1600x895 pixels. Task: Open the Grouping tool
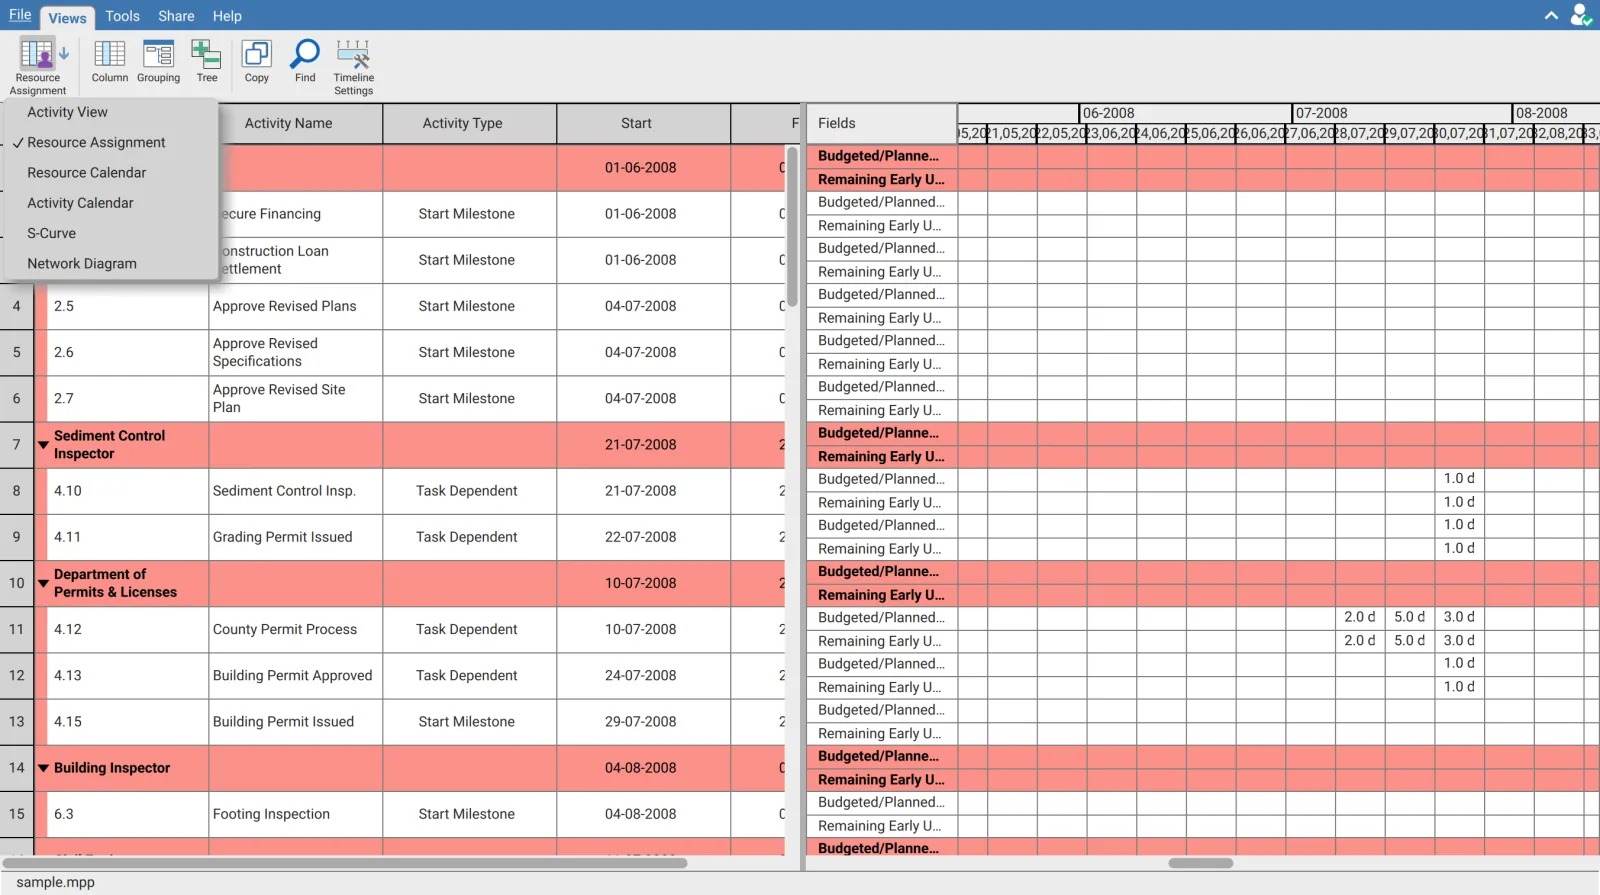coord(158,62)
